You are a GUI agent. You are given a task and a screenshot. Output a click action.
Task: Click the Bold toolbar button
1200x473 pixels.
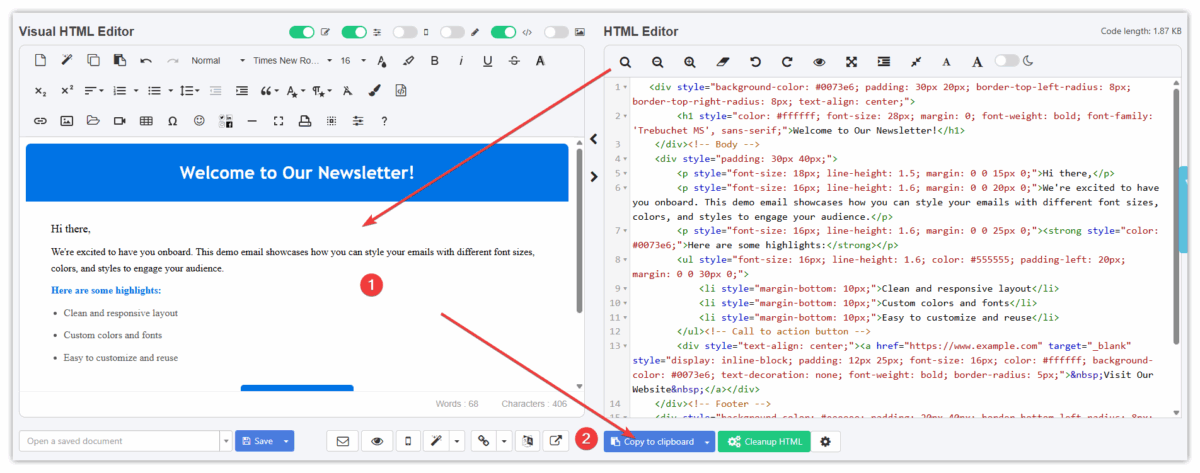click(435, 61)
